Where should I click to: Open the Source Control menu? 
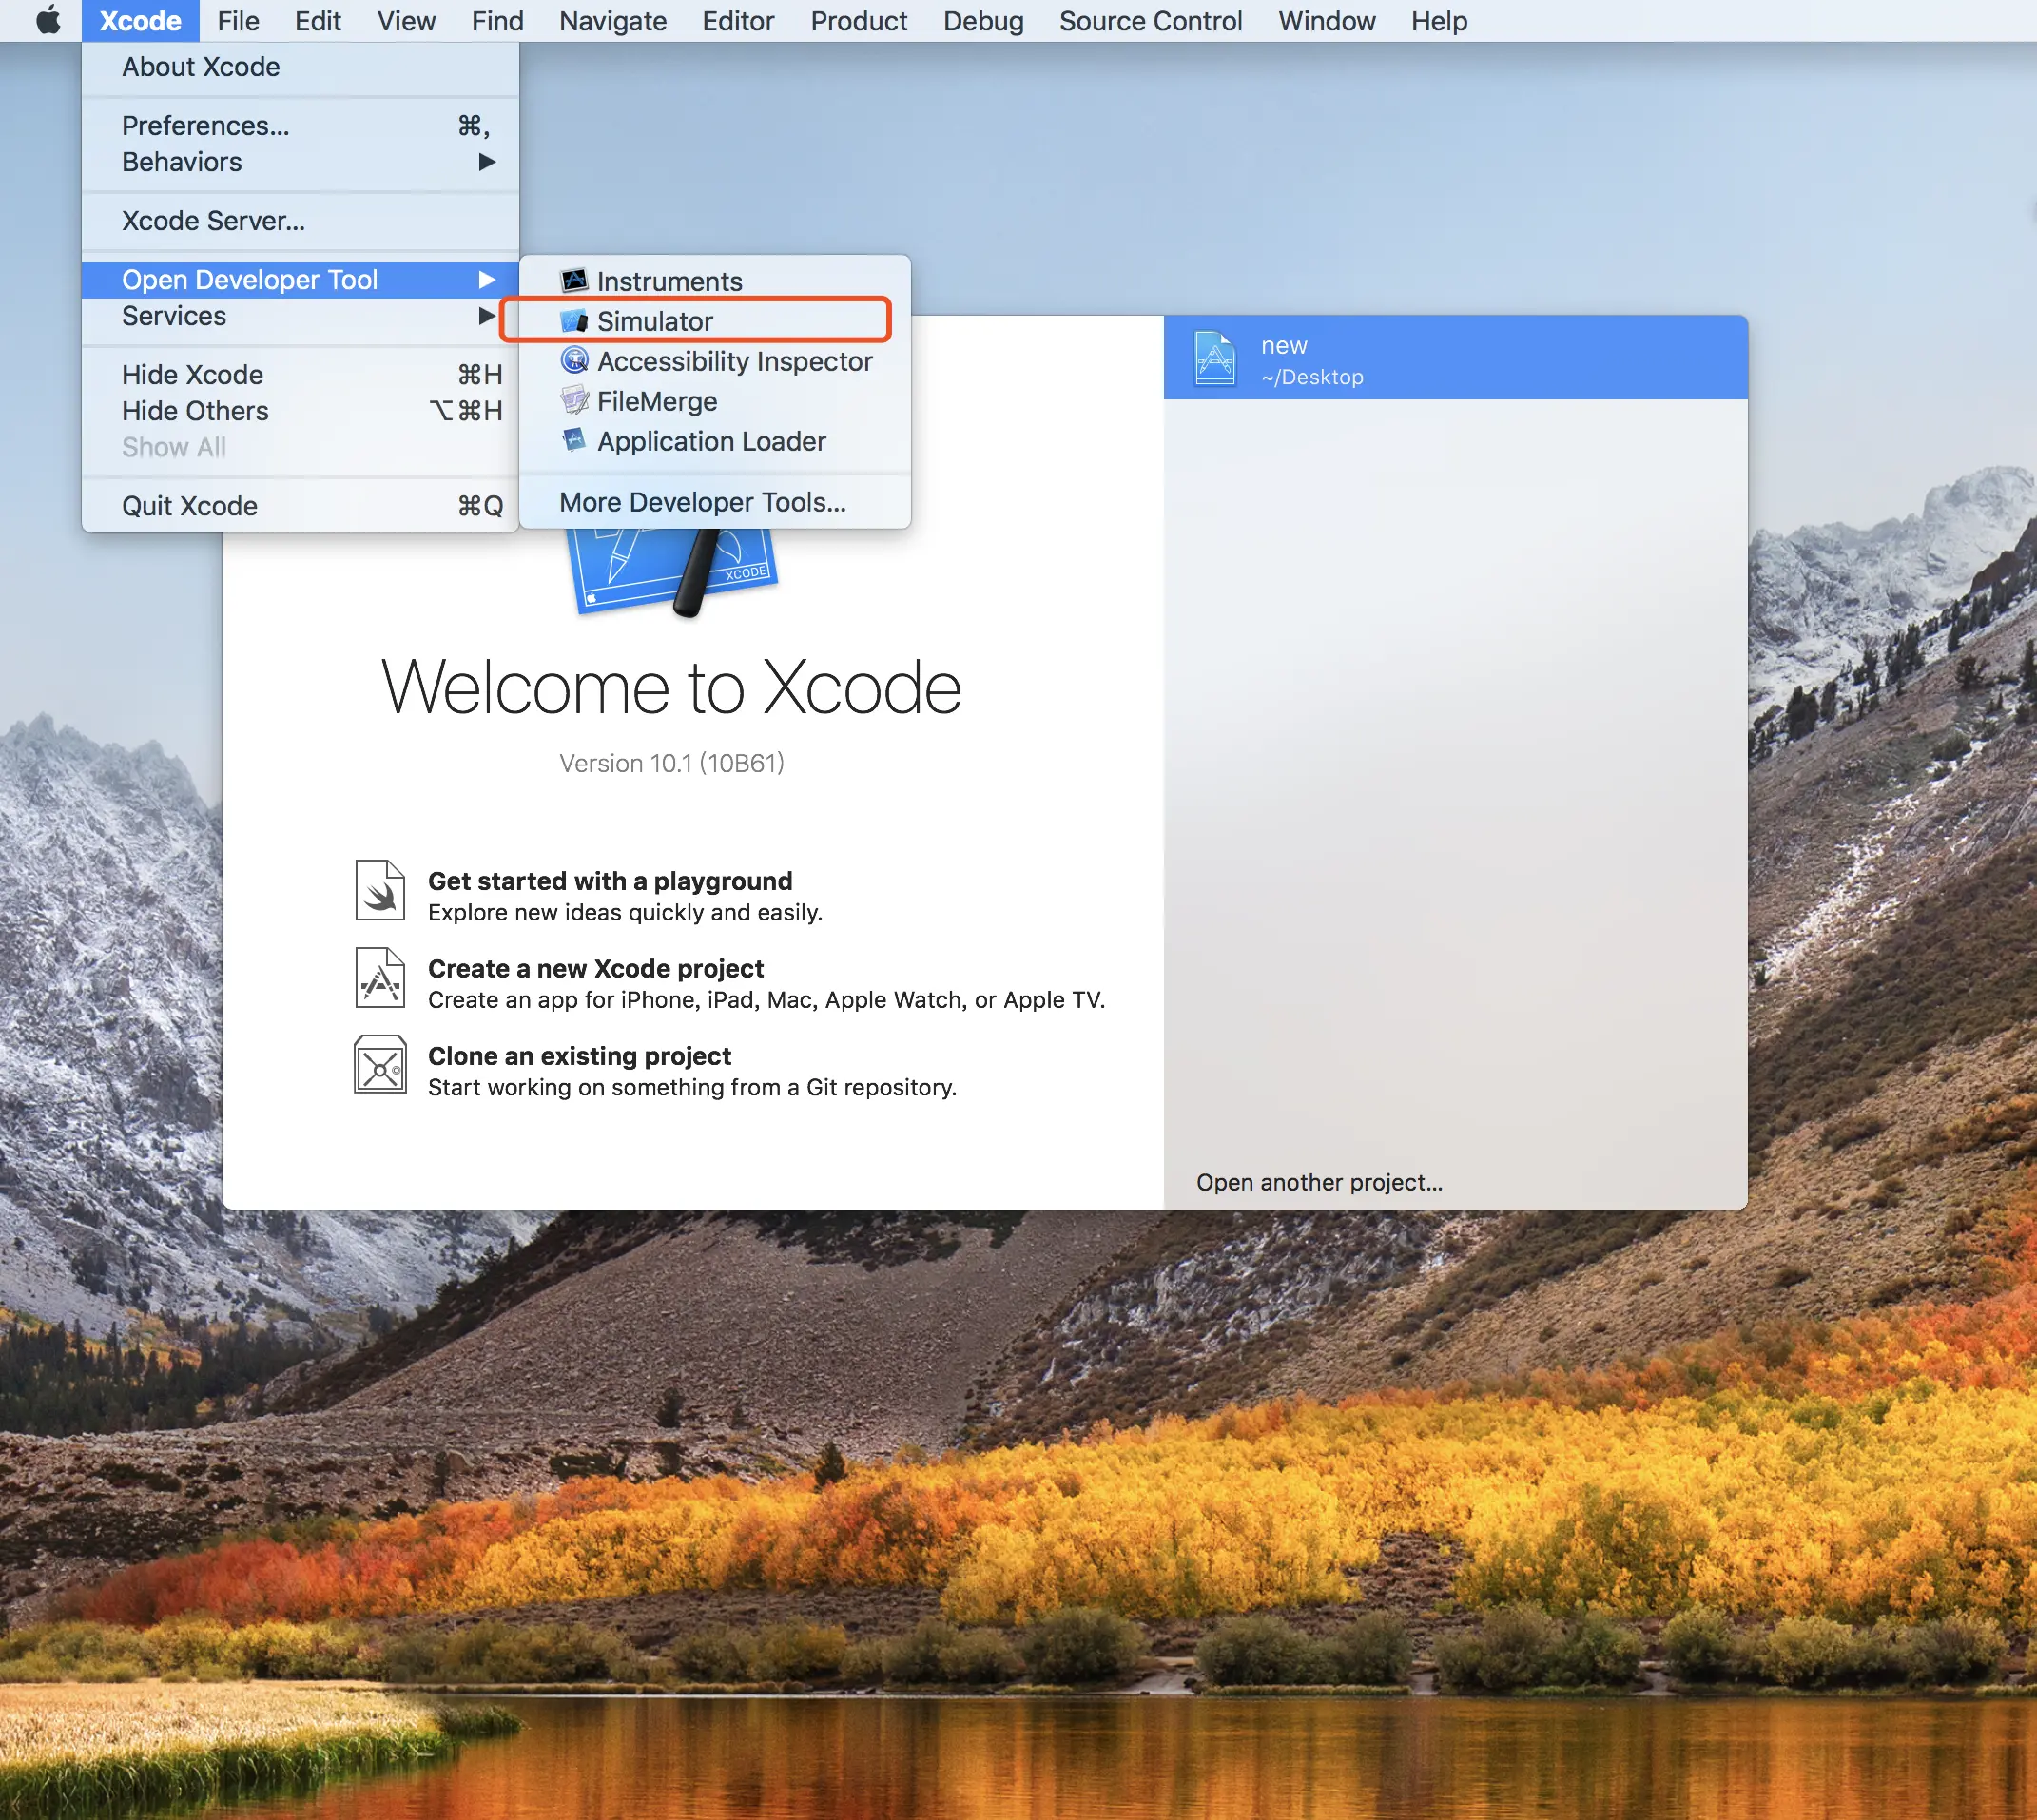pos(1150,21)
